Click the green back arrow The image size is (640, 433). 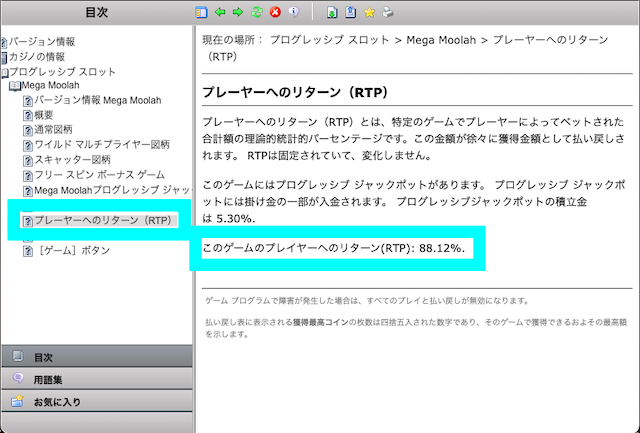click(x=220, y=13)
